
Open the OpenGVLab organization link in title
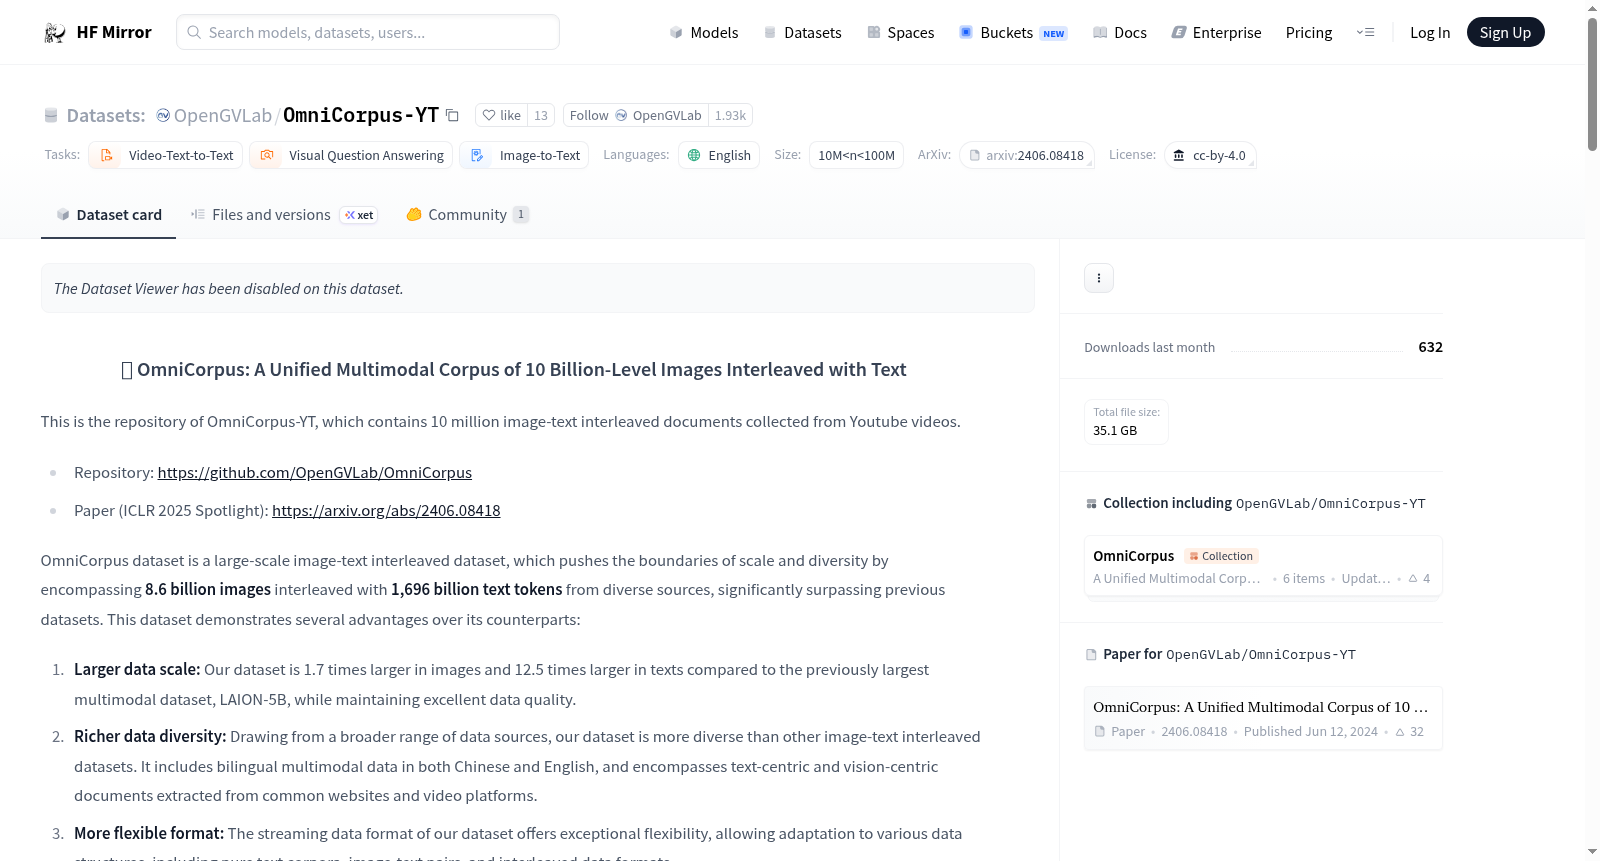pos(222,115)
